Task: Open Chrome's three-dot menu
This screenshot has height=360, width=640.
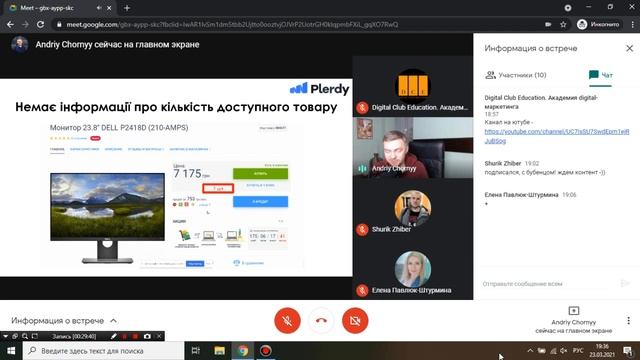Action: click(x=632, y=24)
